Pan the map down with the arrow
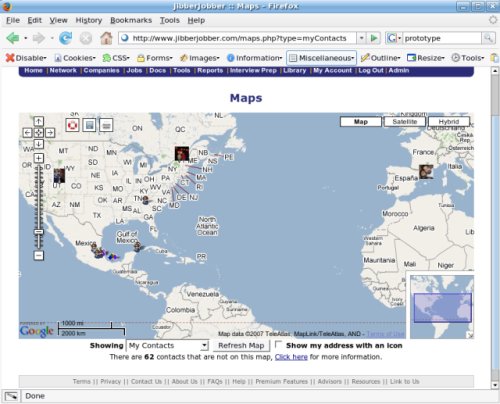 pos(39,144)
